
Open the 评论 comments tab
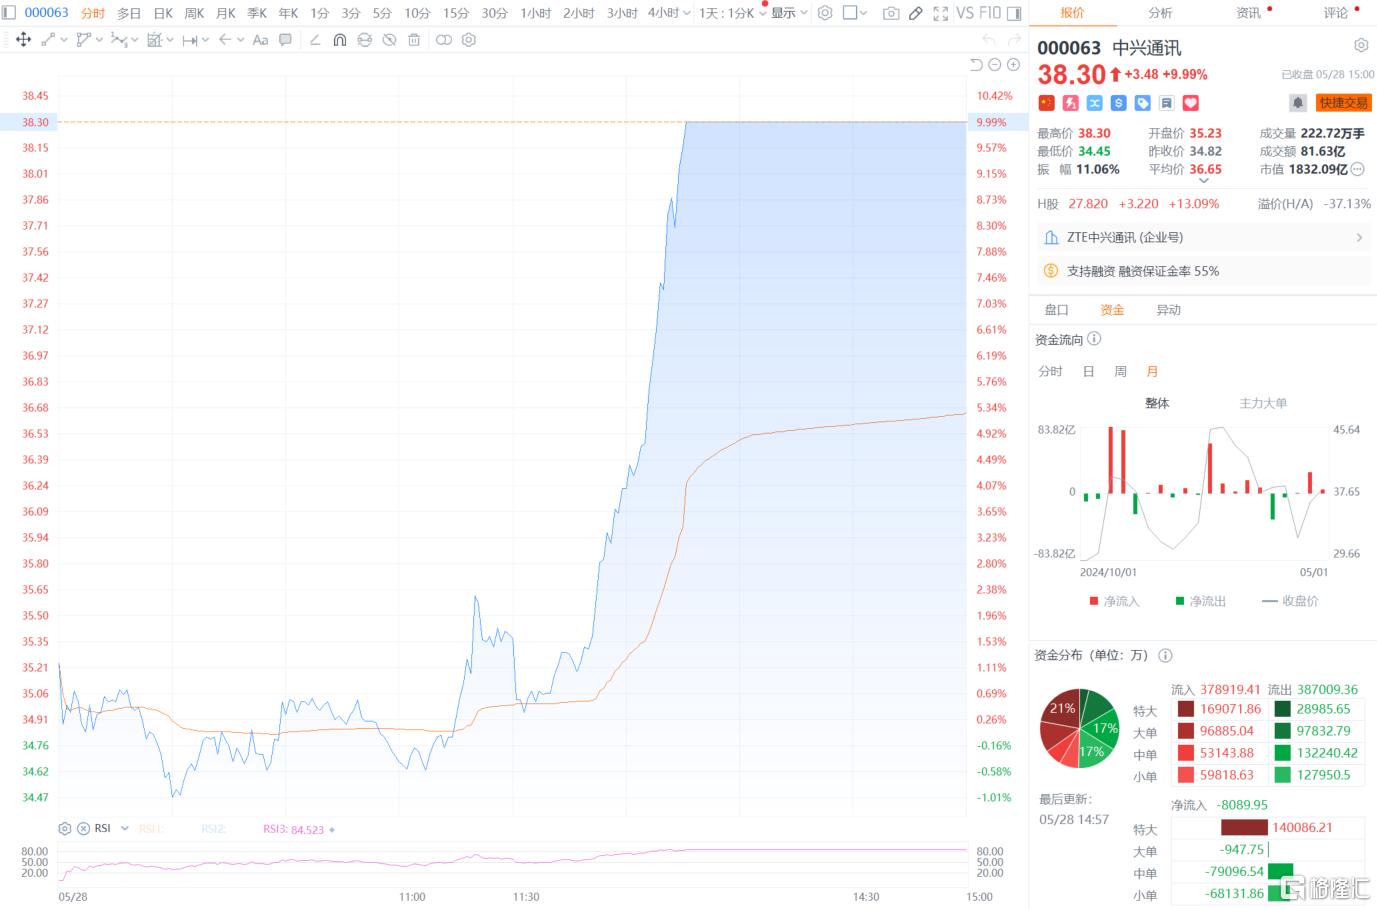click(x=1336, y=13)
